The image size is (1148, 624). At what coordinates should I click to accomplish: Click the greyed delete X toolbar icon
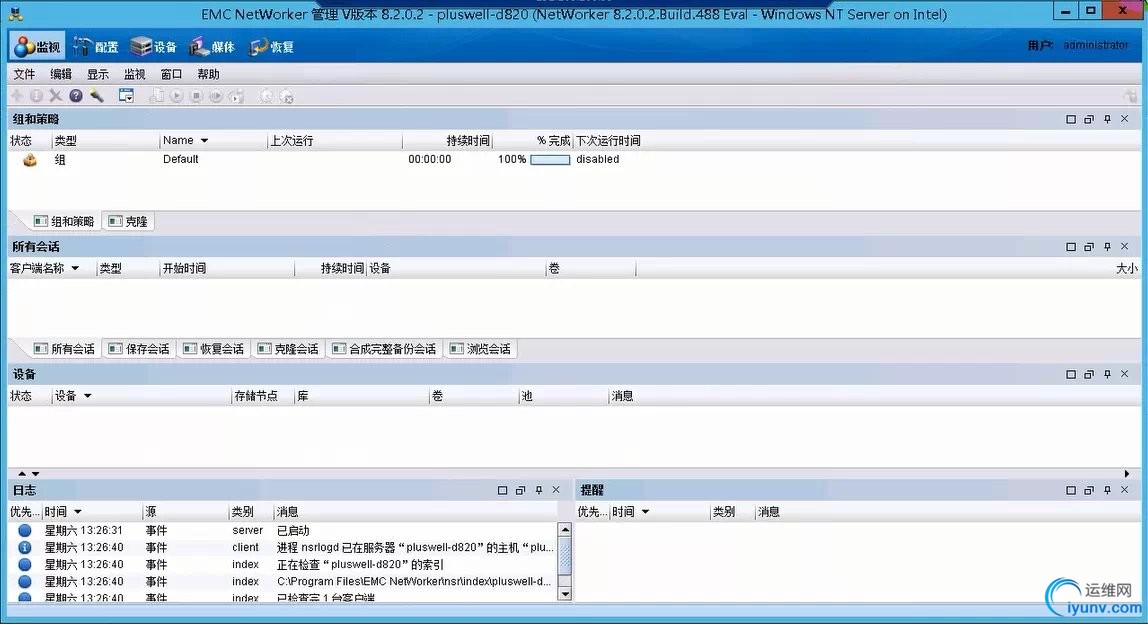(56, 96)
